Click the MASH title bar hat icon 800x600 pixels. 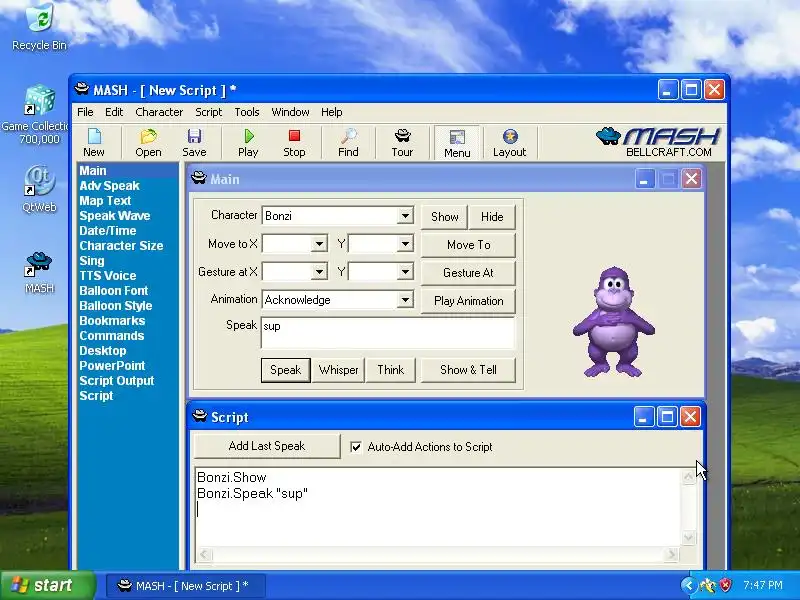(82, 89)
